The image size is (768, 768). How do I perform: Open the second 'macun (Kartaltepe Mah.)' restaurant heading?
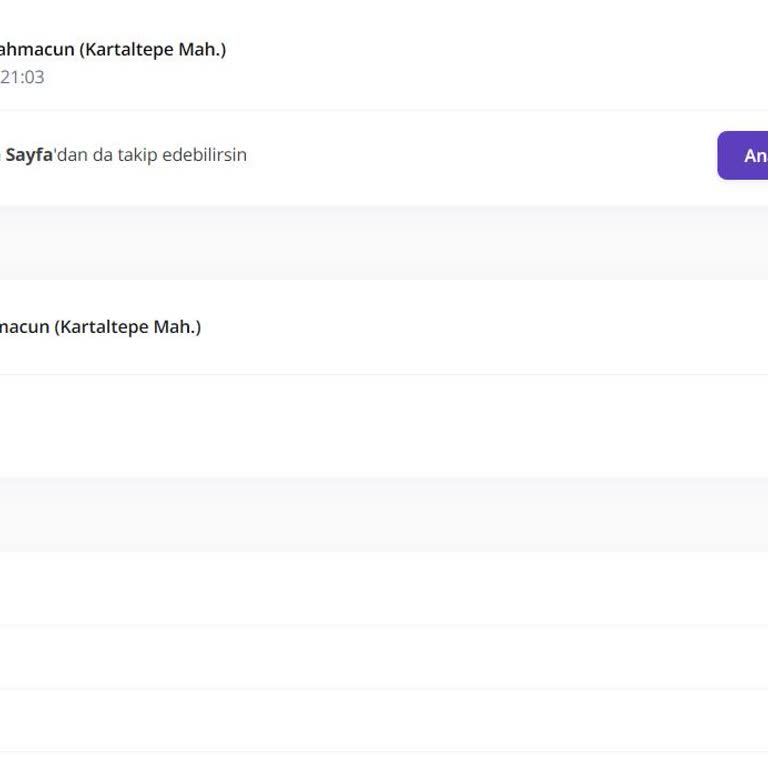coord(98,327)
